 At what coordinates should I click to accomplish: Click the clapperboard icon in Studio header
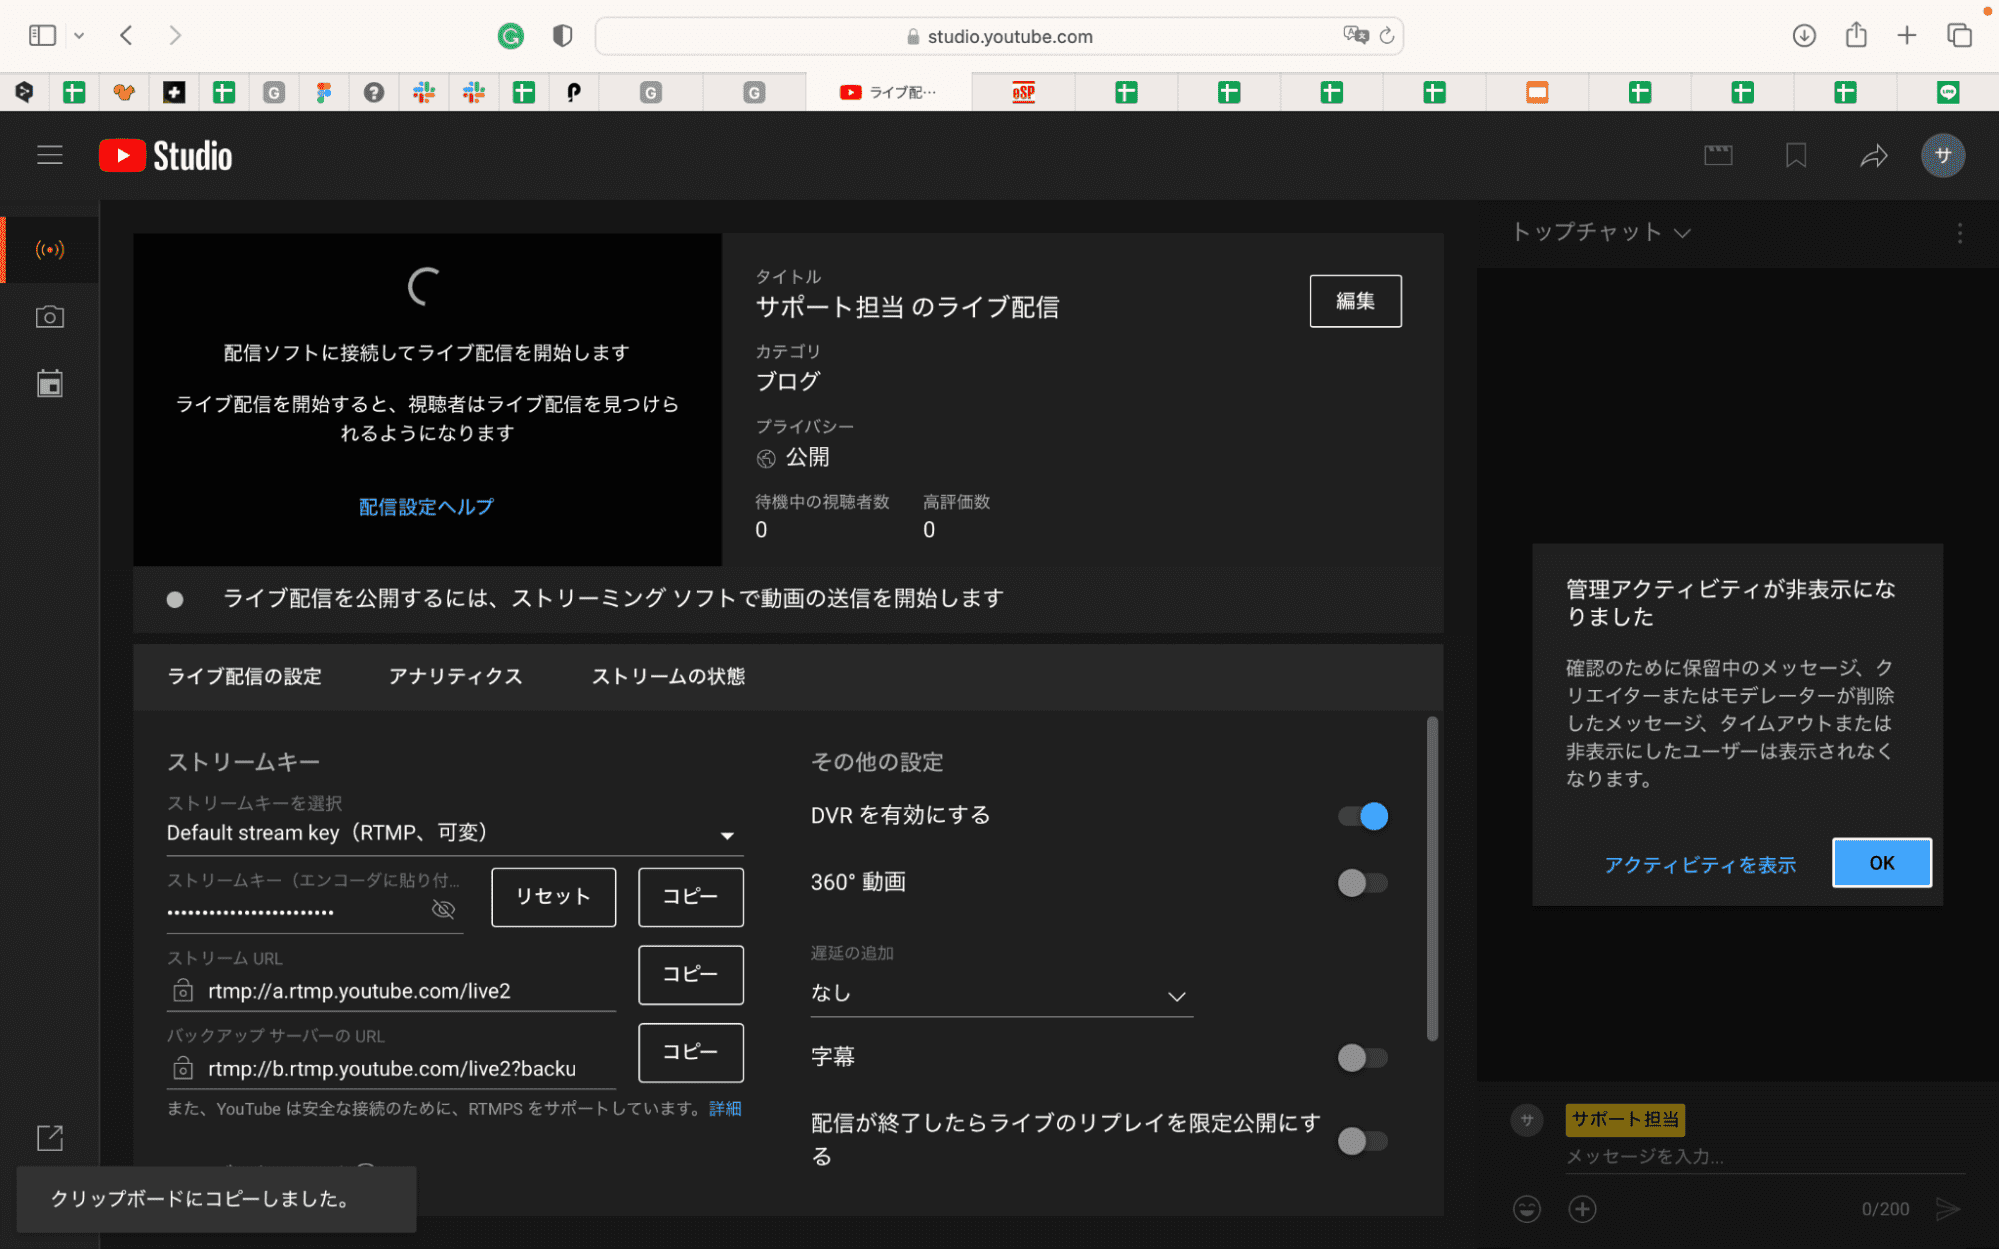coord(1718,155)
